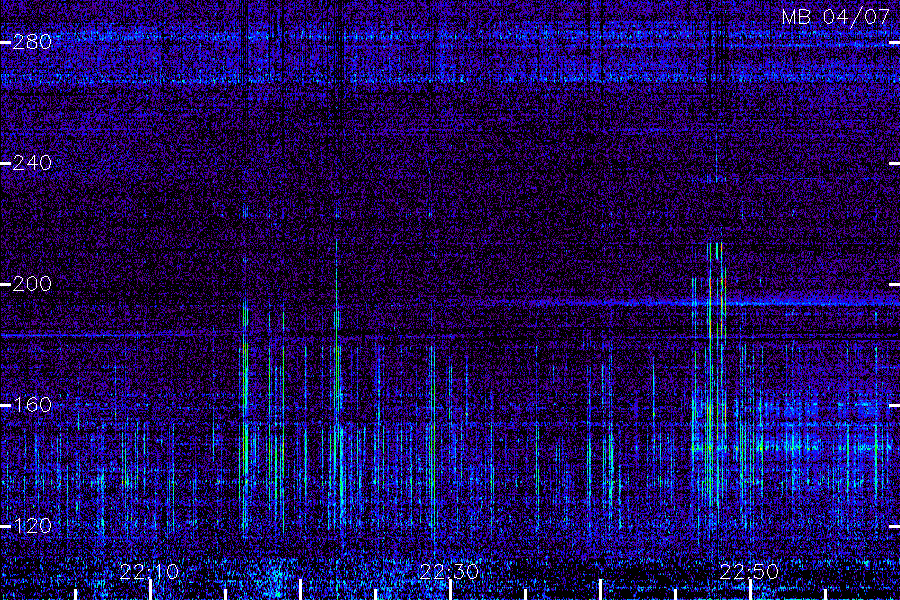Click the 240 frequency axis label
900x600 pixels.
point(32,163)
